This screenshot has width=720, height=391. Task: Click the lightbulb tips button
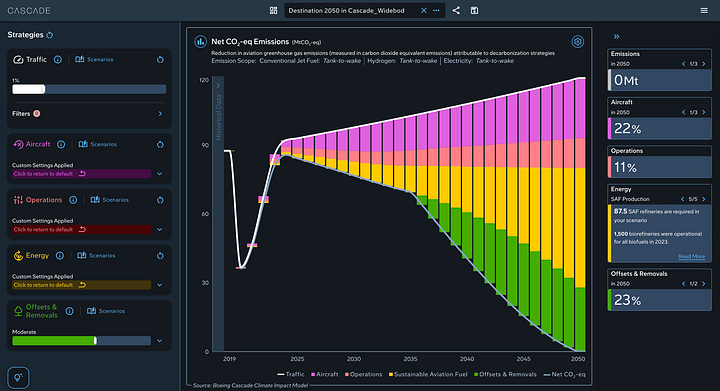[18, 378]
